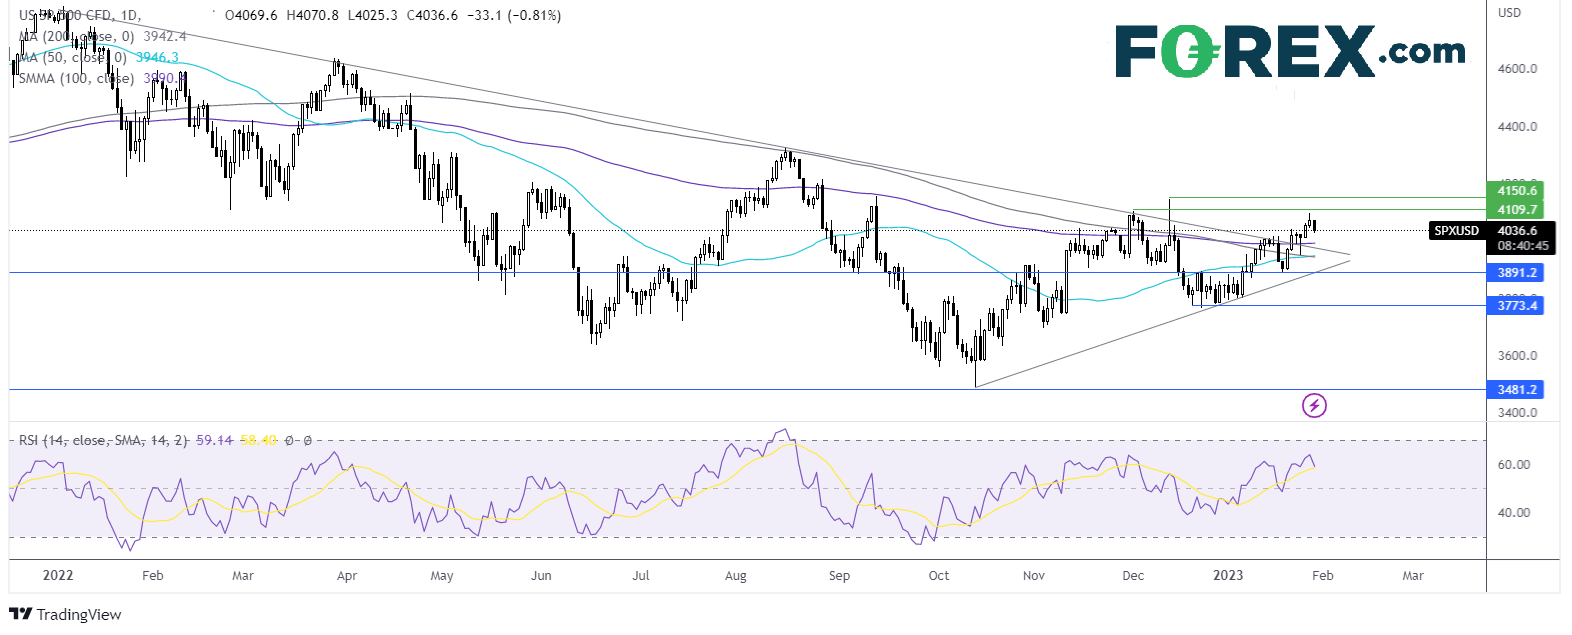Click the 2023 label on time axis
The height and width of the screenshot is (635, 1572).
1228,576
